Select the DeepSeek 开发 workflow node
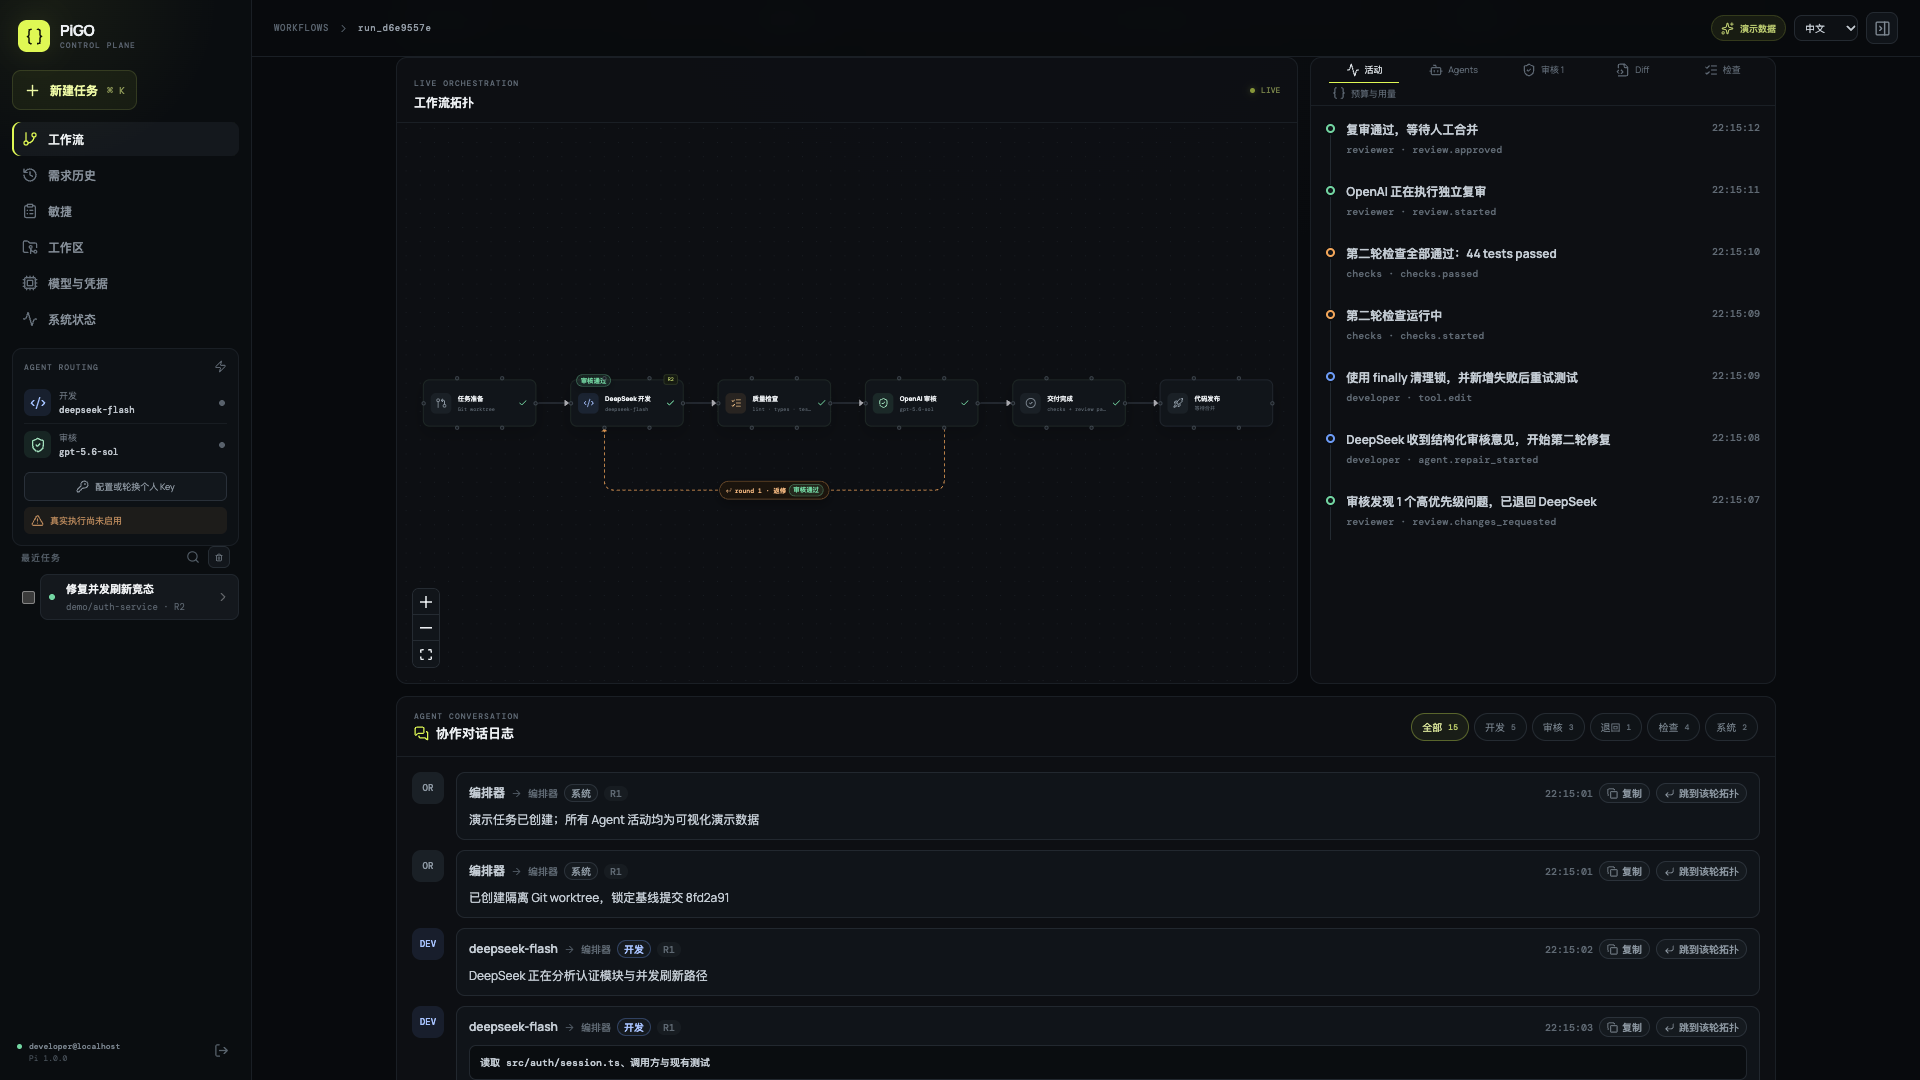 (627, 403)
